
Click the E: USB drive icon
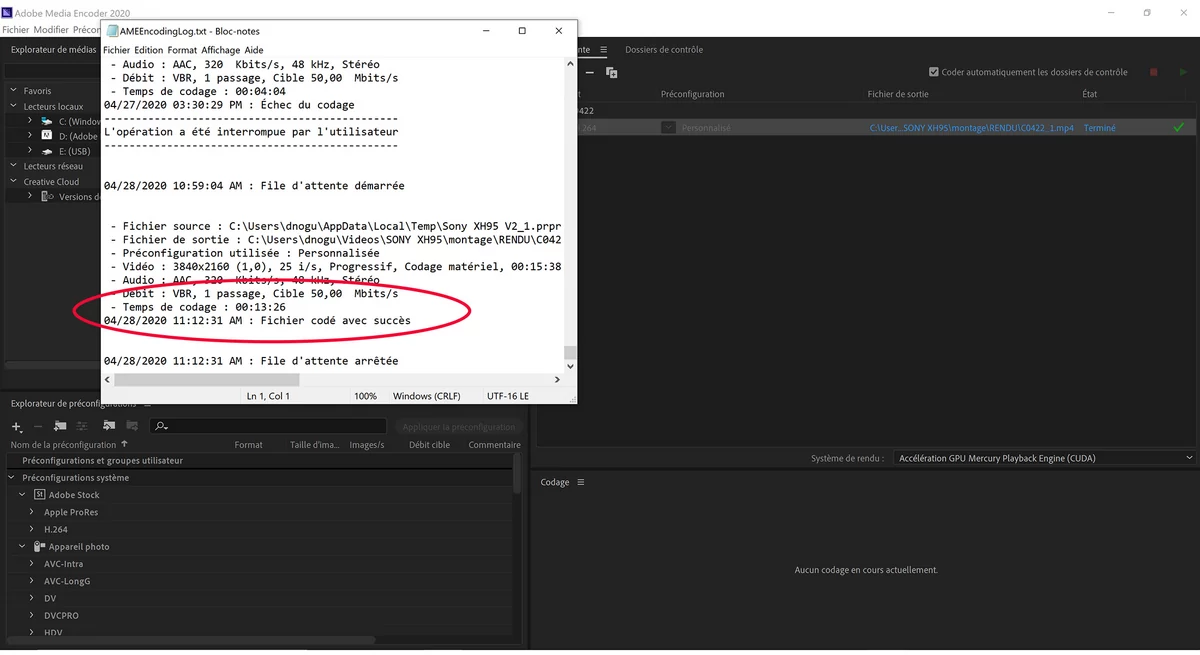click(47, 151)
